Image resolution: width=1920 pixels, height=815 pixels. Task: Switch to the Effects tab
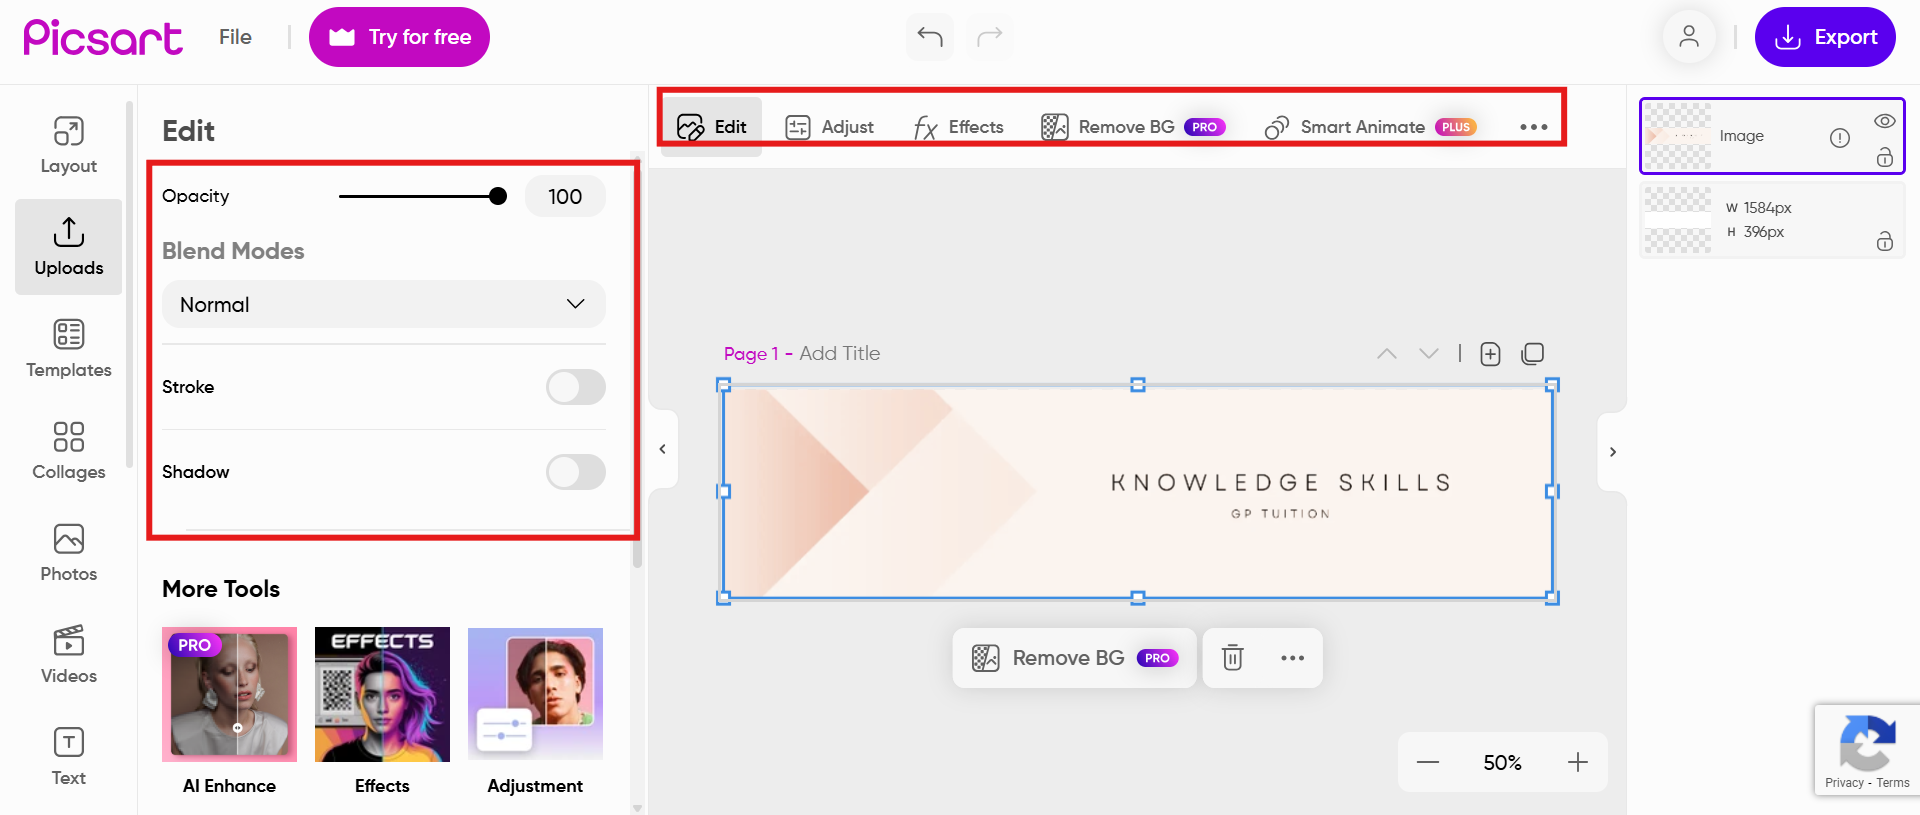pos(958,127)
